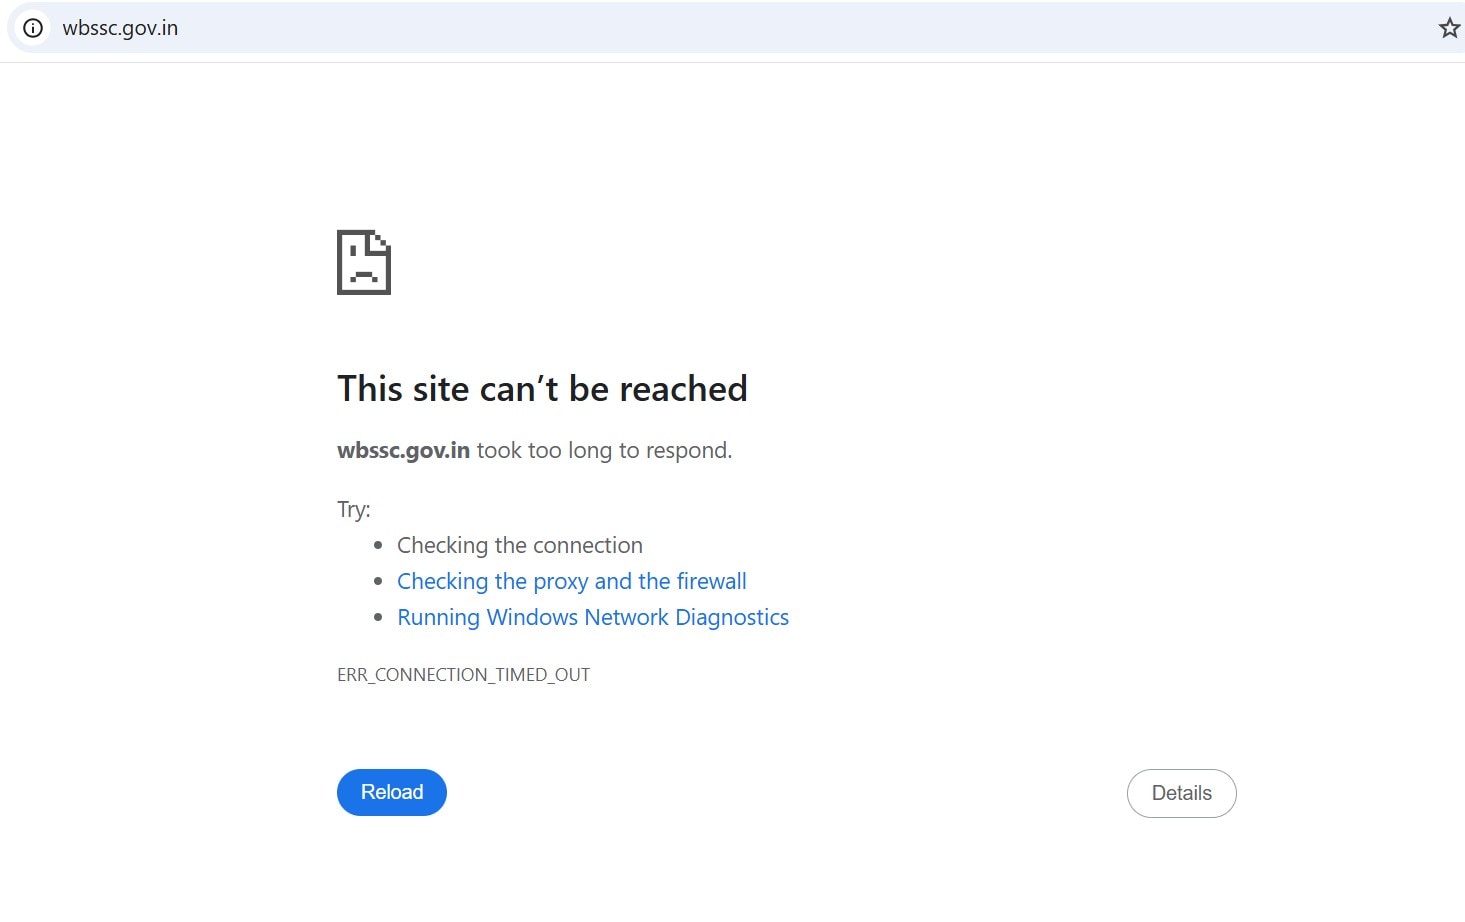Select the ERR_CONNECTION_TIMED_OUT error code text
The image size is (1465, 922).
(464, 675)
